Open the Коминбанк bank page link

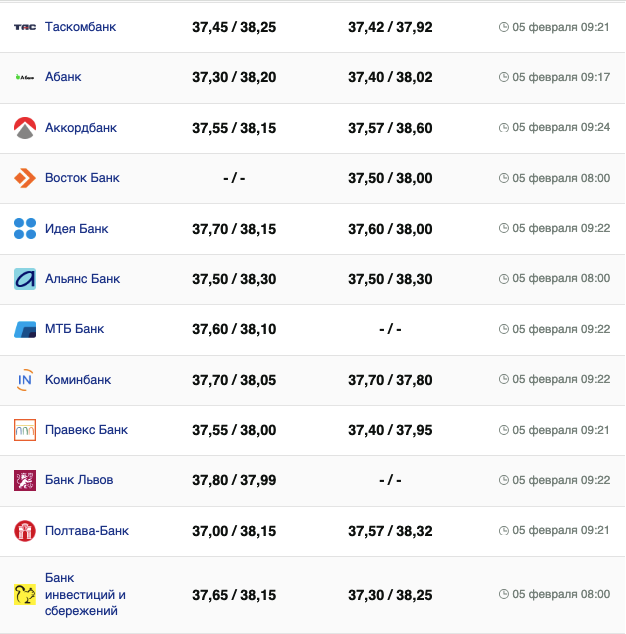coord(78,380)
